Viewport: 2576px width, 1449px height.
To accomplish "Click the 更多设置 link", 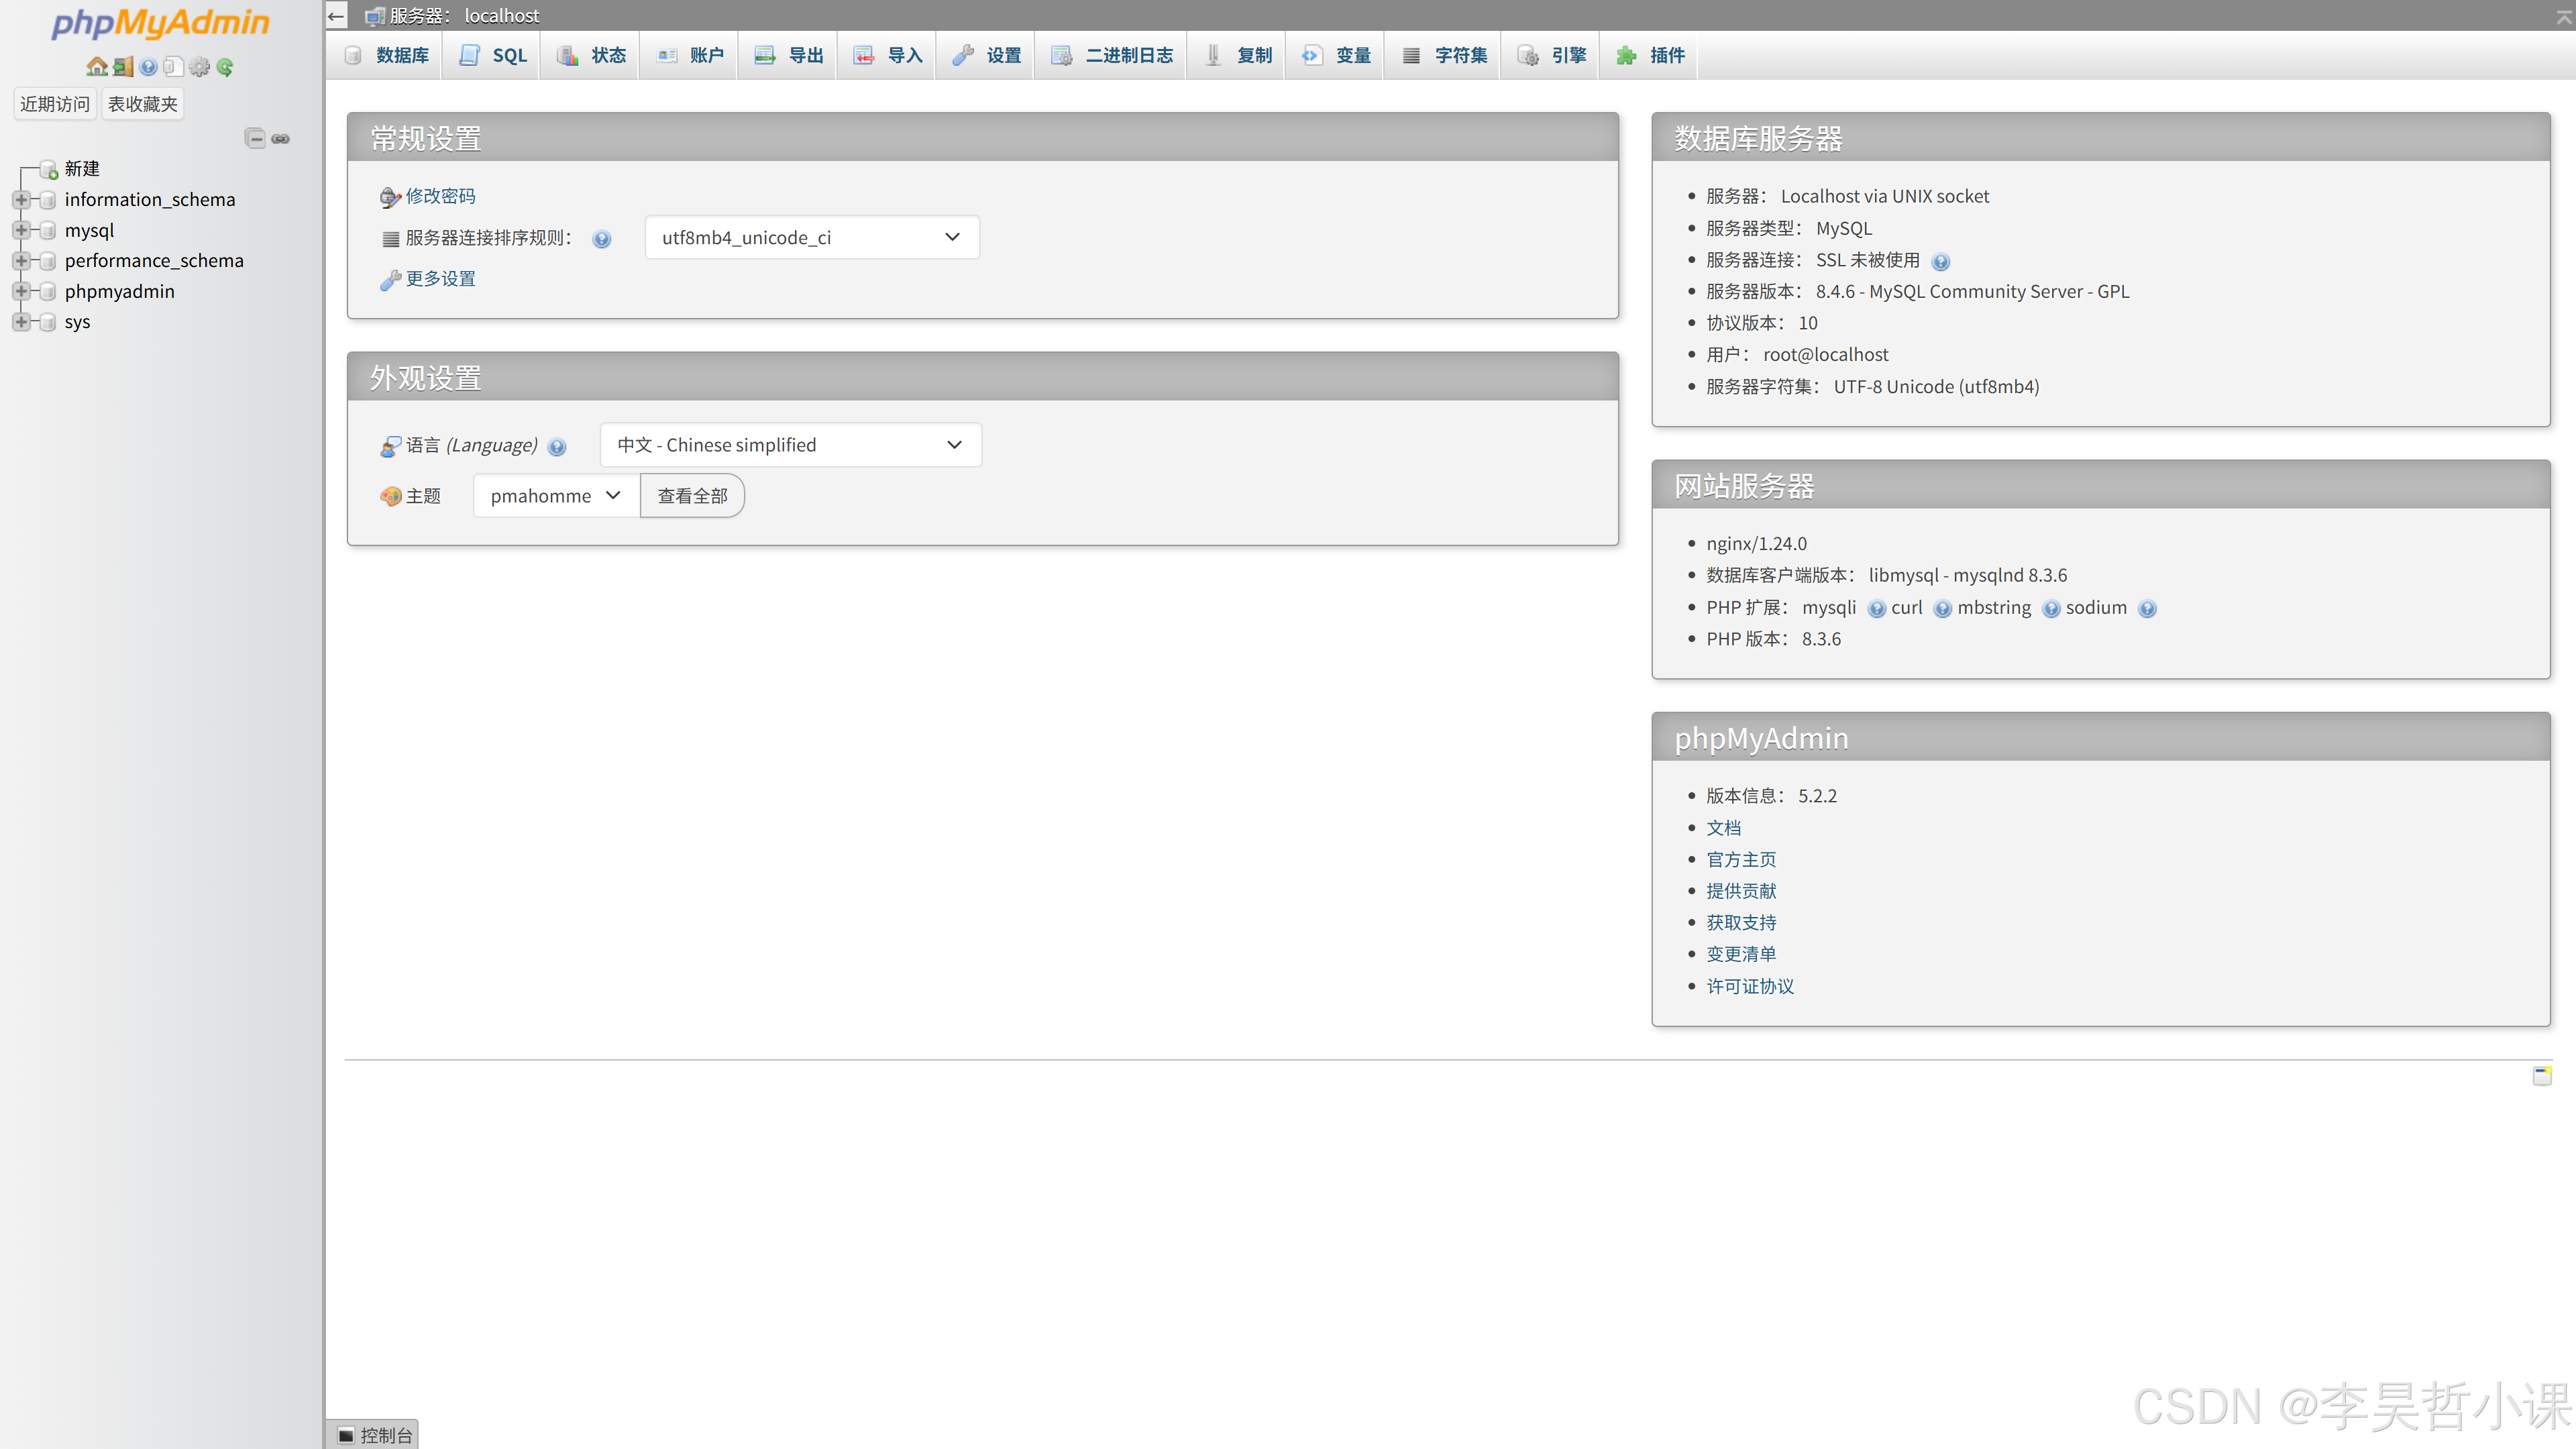I will click(441, 279).
